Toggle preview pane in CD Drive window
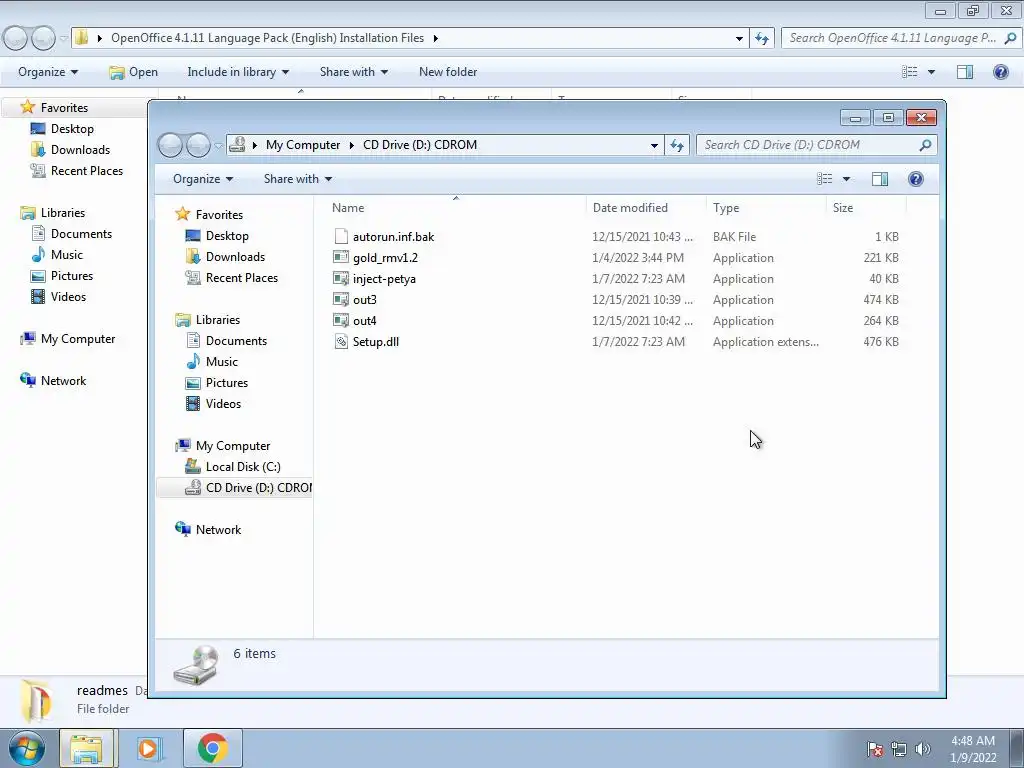The image size is (1024, 768). tap(880, 179)
